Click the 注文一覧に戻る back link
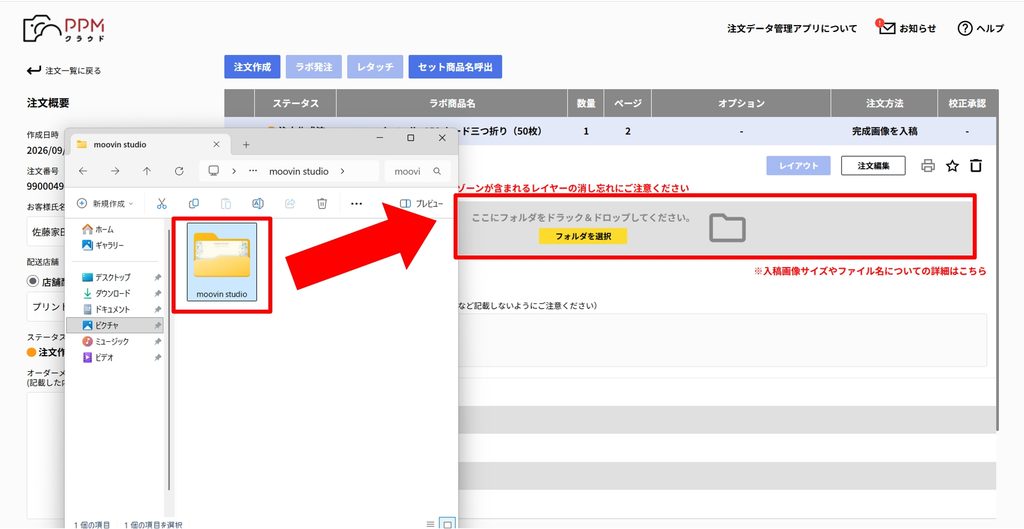The image size is (1024, 529). [64, 71]
